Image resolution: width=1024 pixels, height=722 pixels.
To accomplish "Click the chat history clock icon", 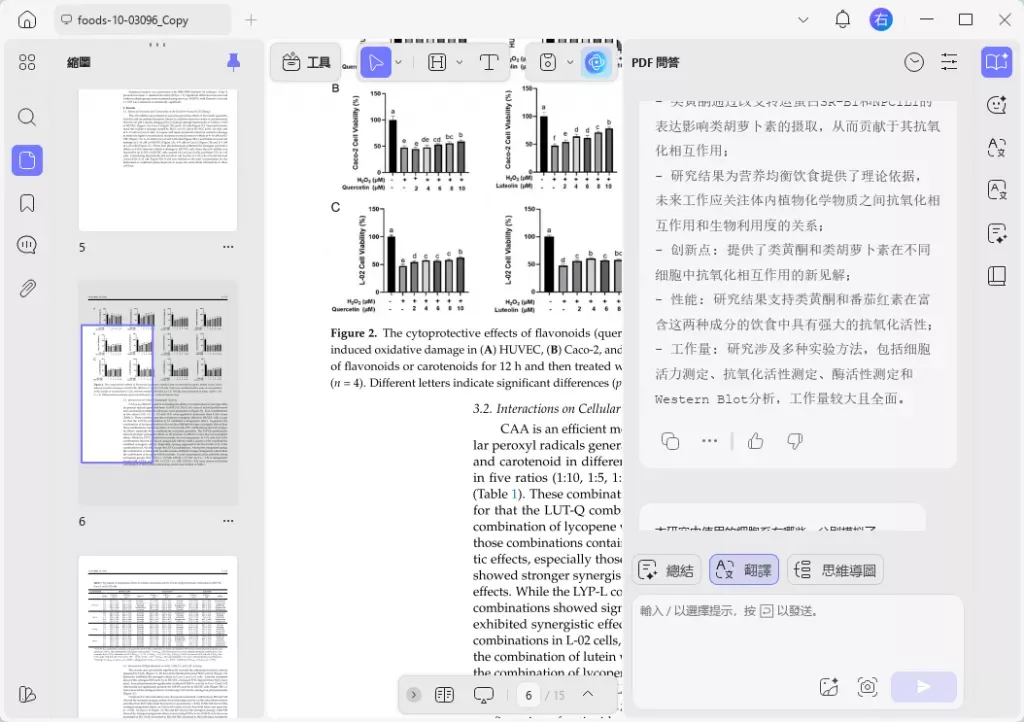I will point(914,62).
